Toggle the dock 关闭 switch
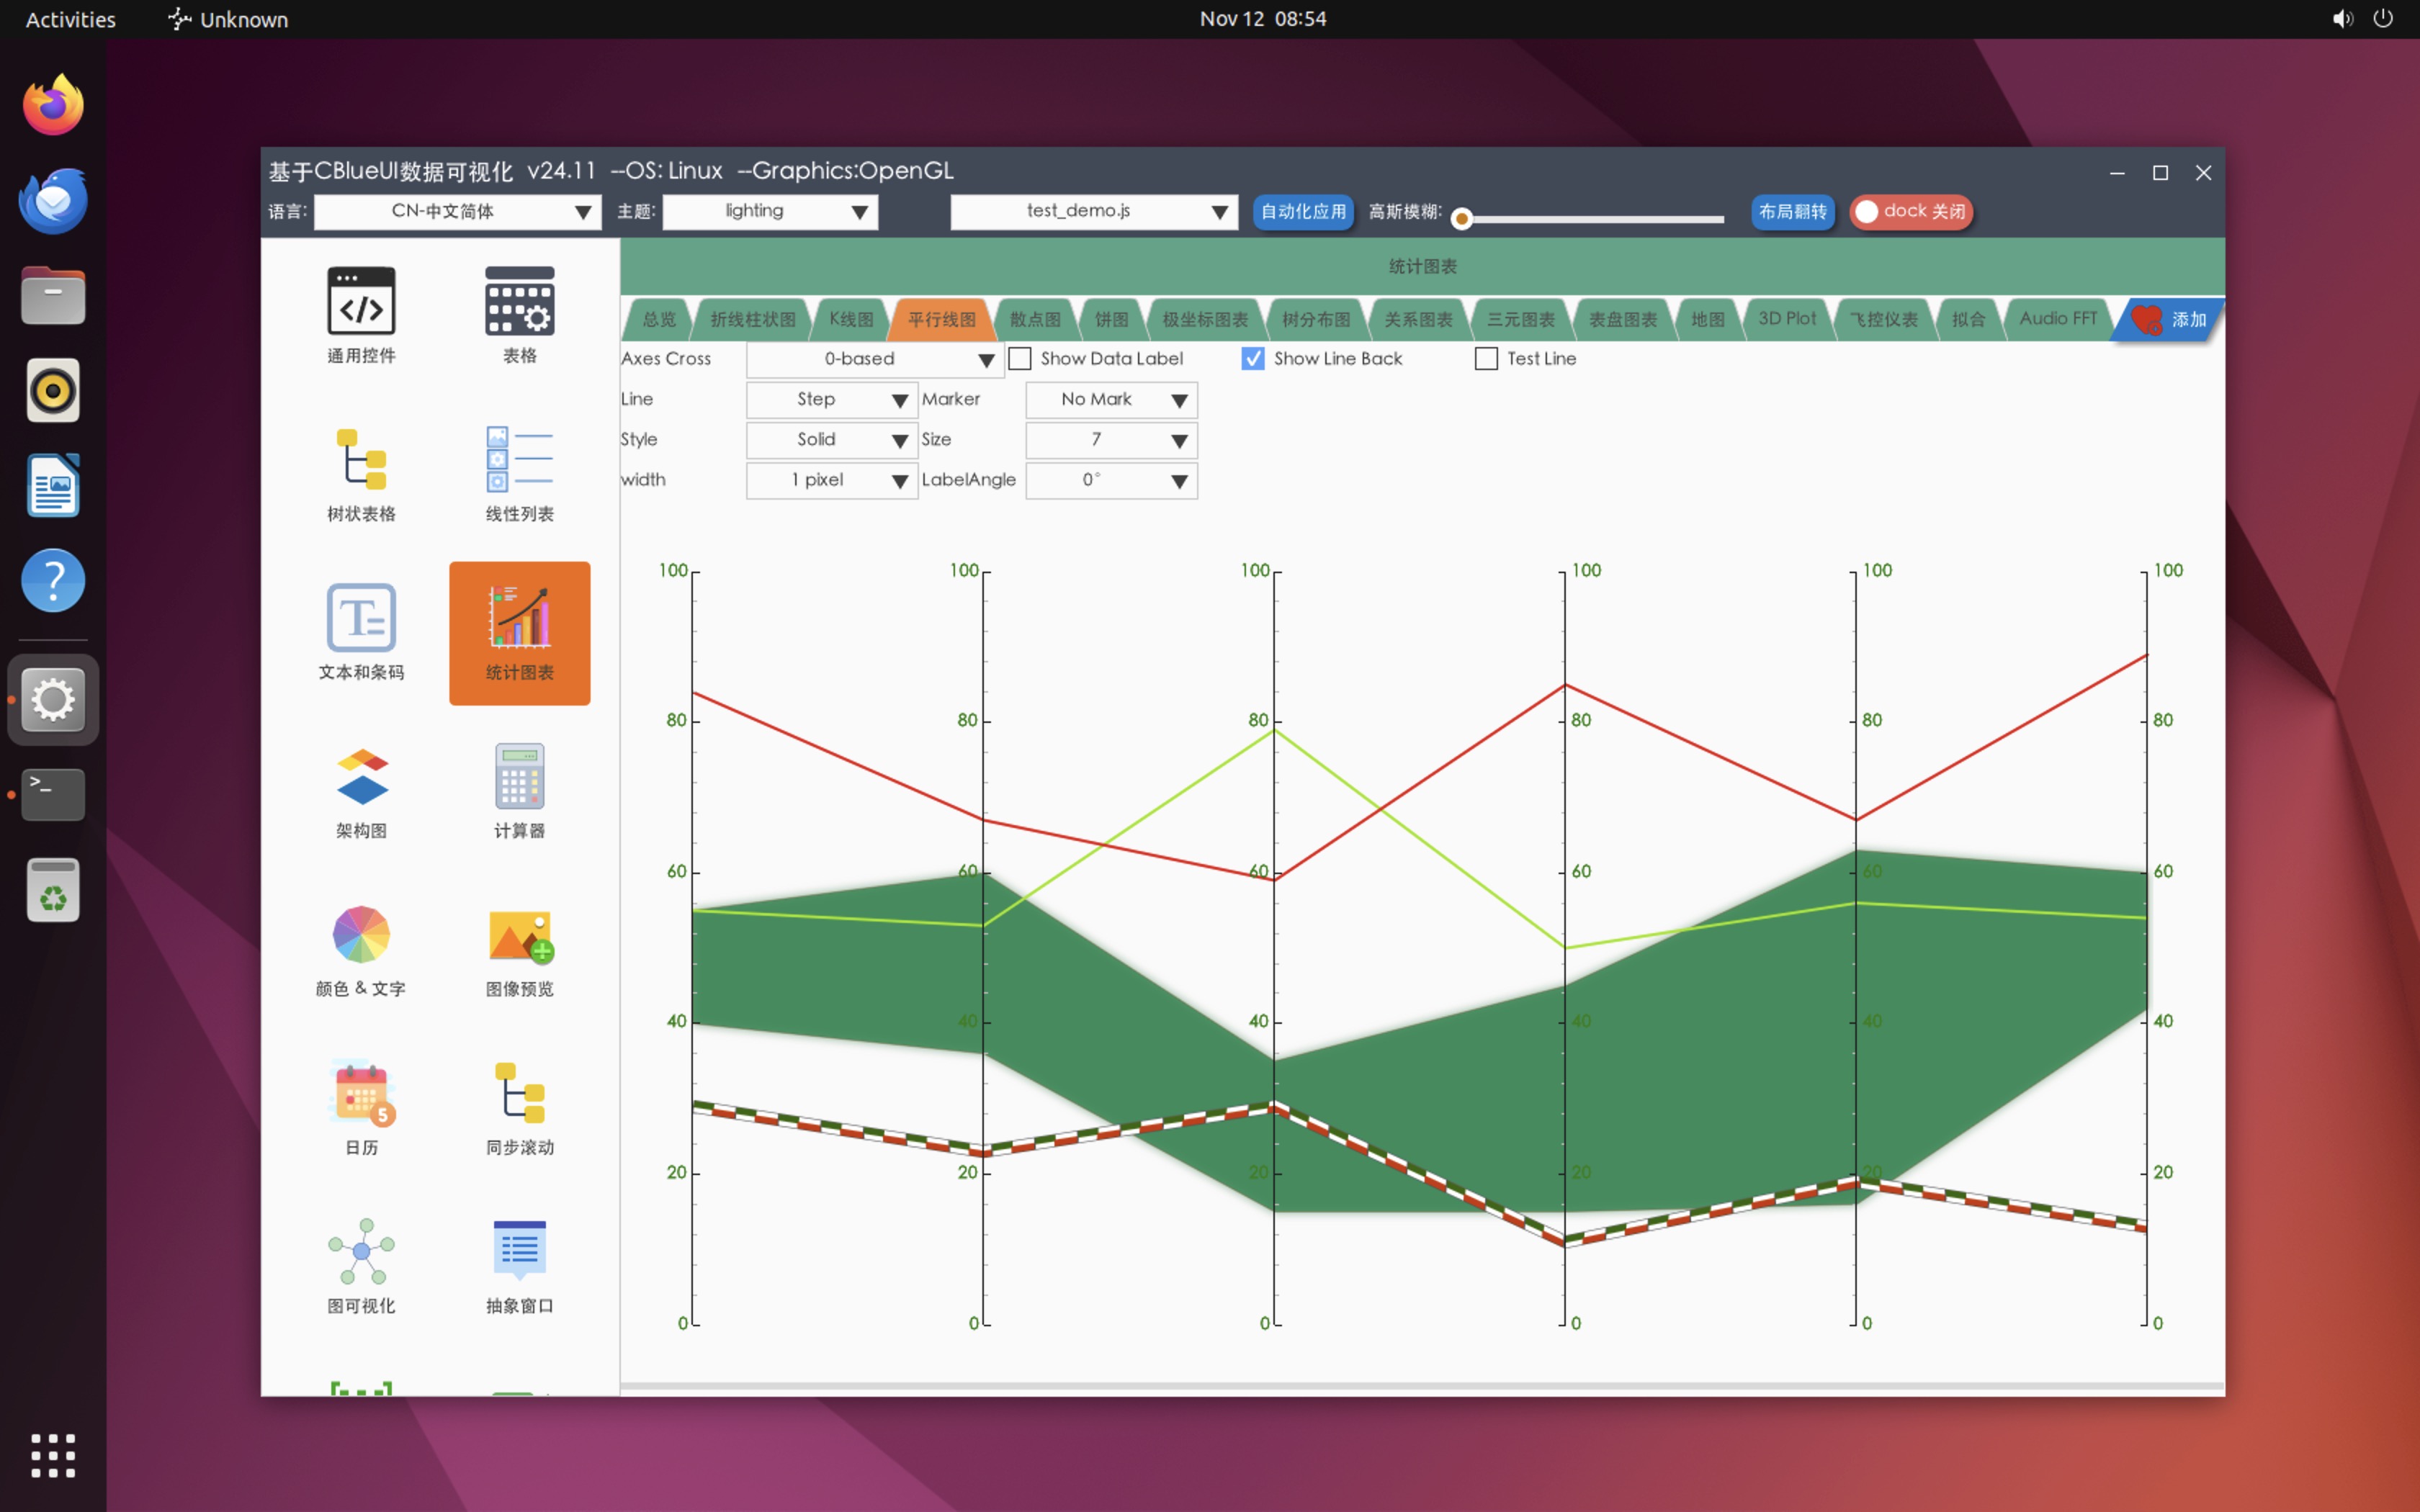 coord(1910,212)
